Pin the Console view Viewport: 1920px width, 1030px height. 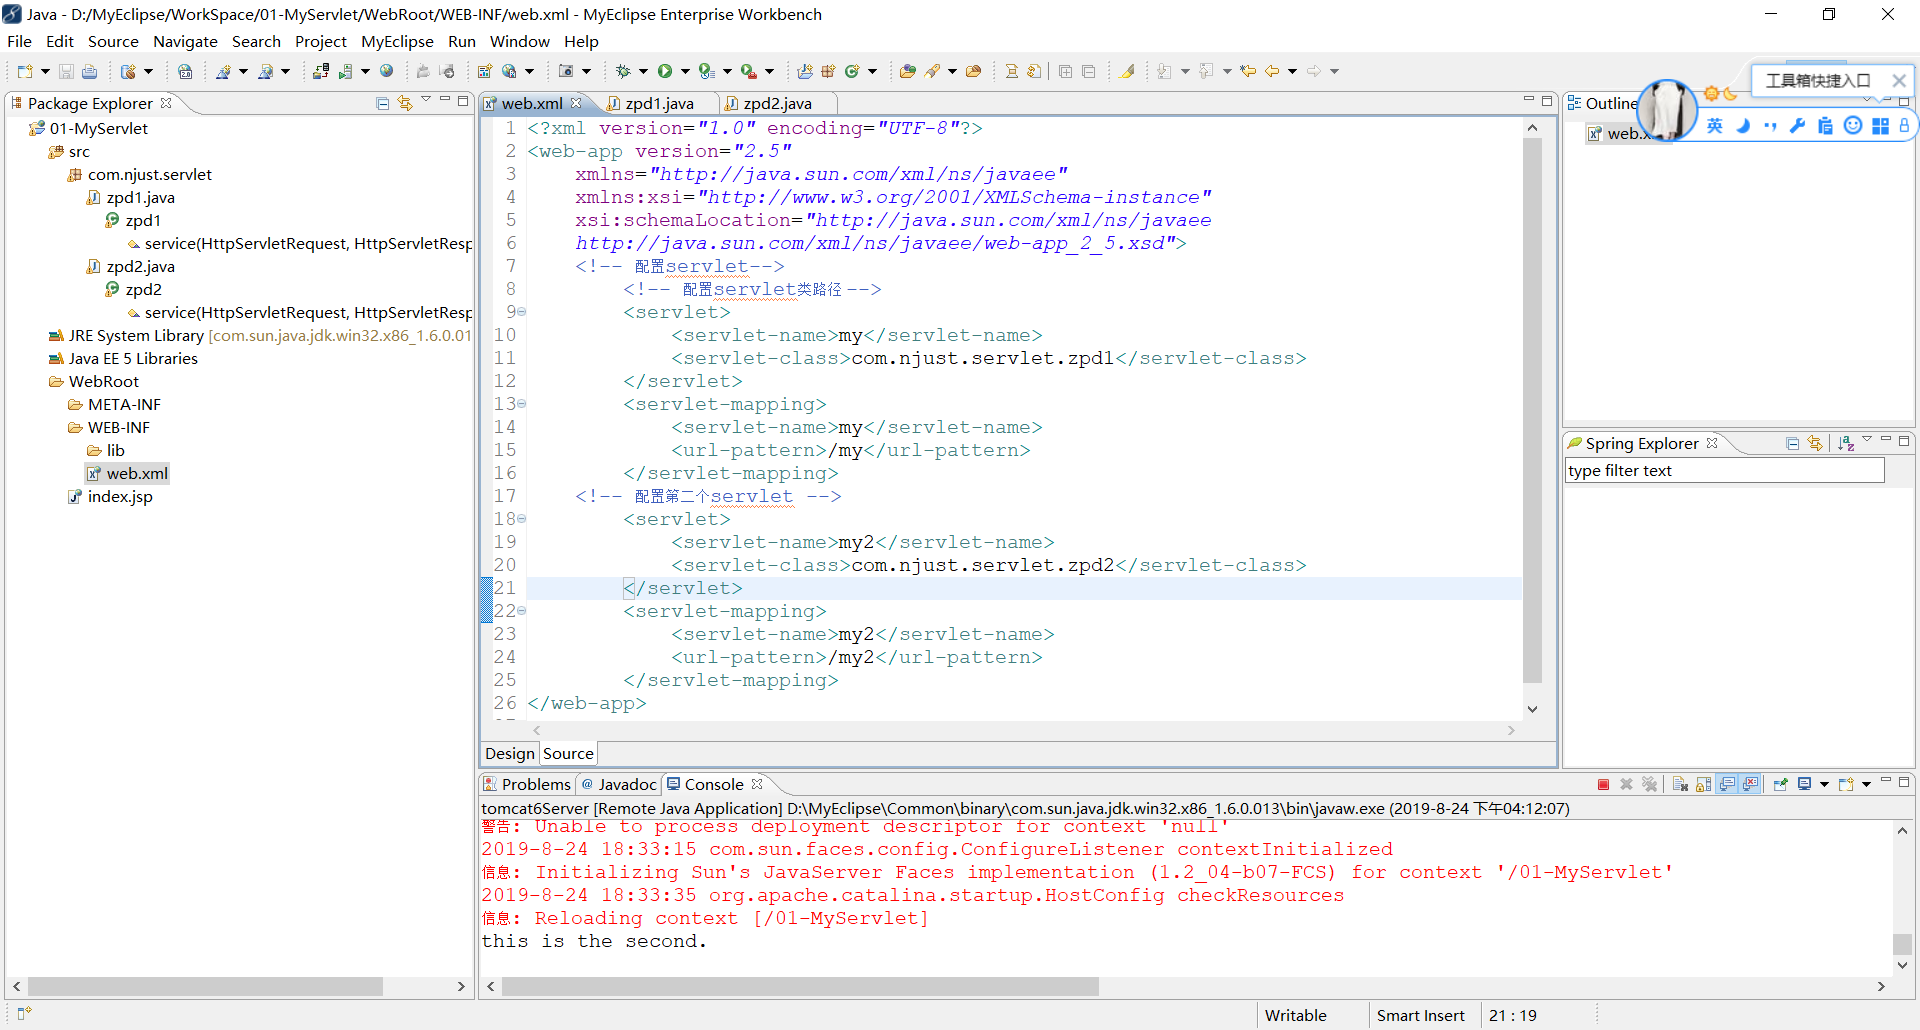pos(1780,784)
